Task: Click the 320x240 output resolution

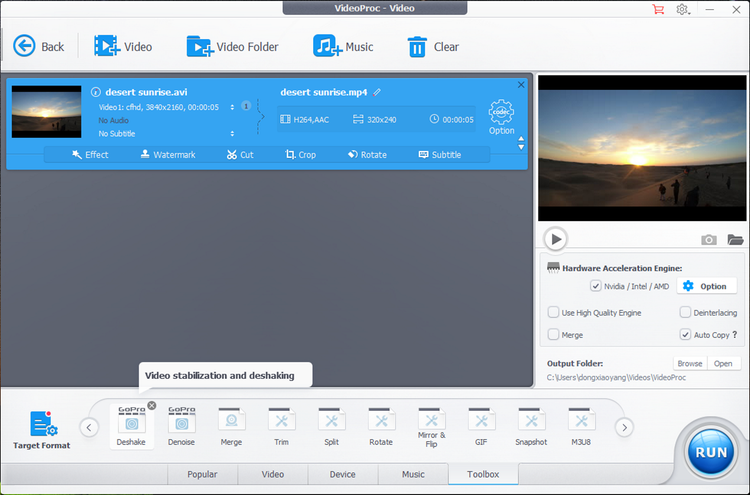Action: (375, 120)
